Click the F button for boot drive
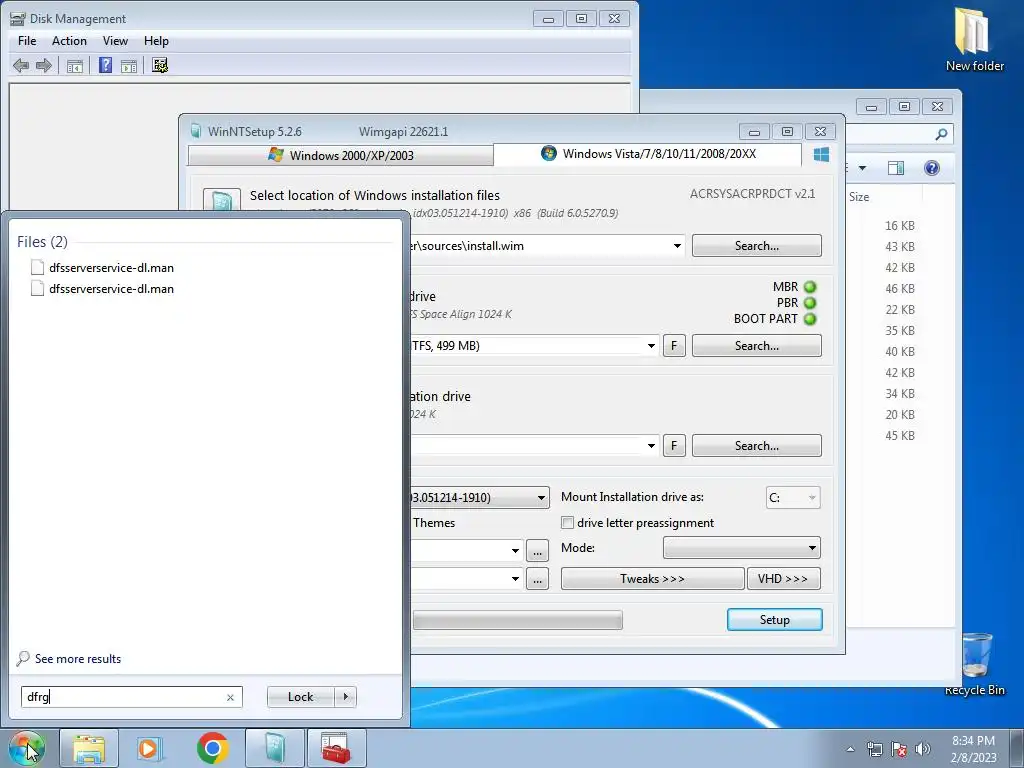1024x768 pixels. pos(674,346)
